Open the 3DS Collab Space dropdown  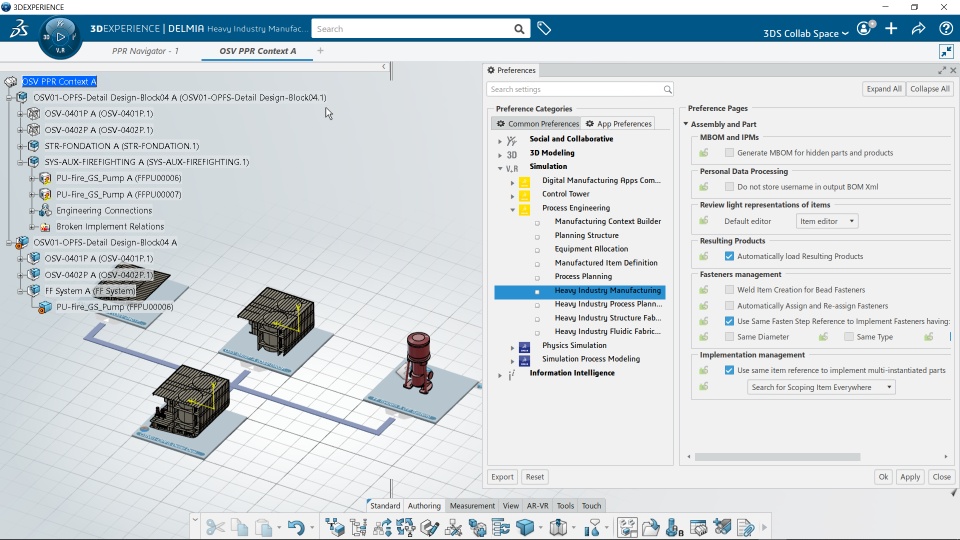click(806, 33)
